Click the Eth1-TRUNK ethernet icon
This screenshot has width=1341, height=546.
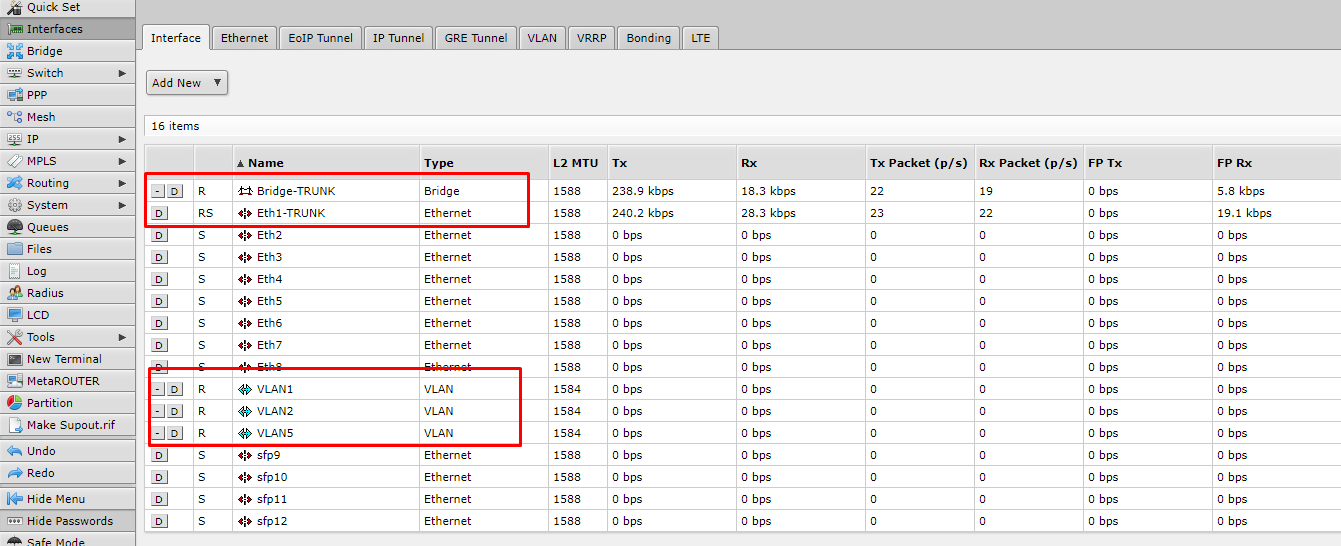(x=245, y=213)
